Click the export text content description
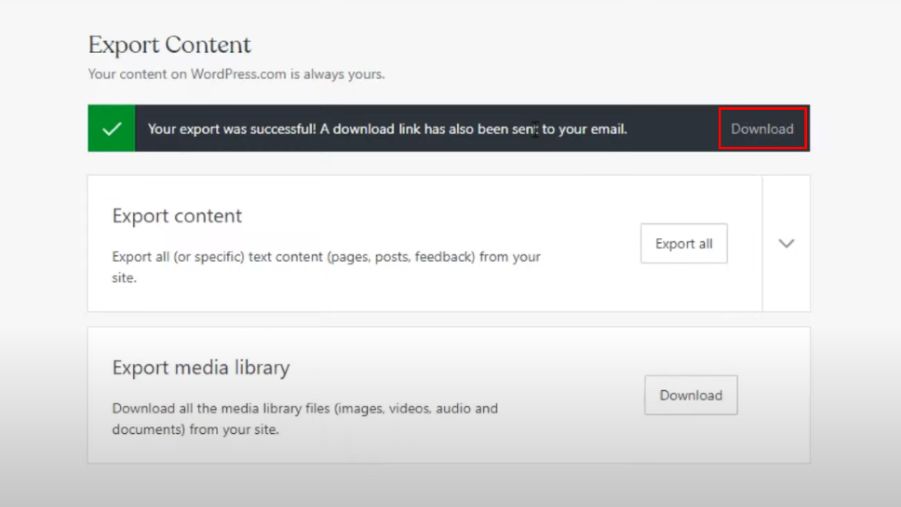The width and height of the screenshot is (901, 507). tap(326, 257)
